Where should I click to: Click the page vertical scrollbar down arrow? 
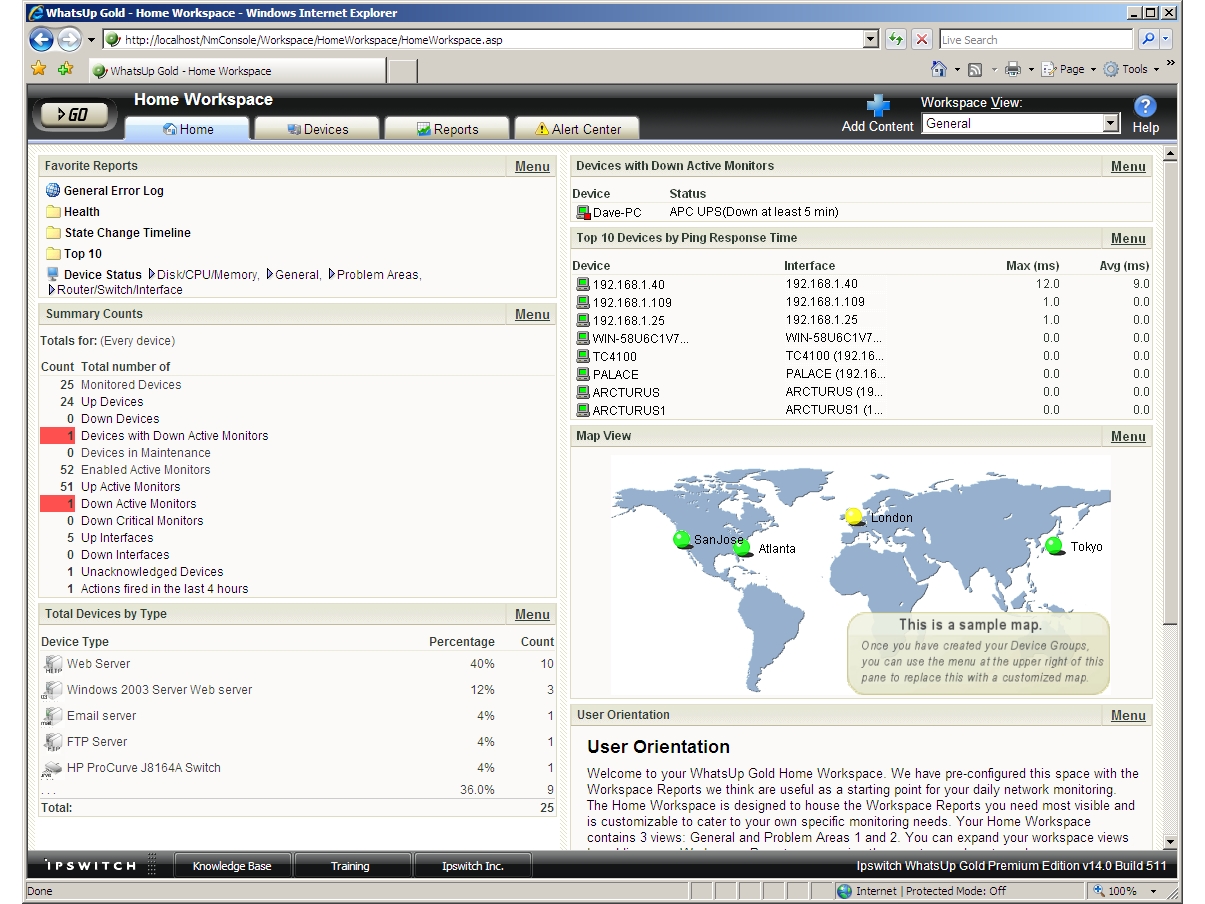tap(1171, 842)
